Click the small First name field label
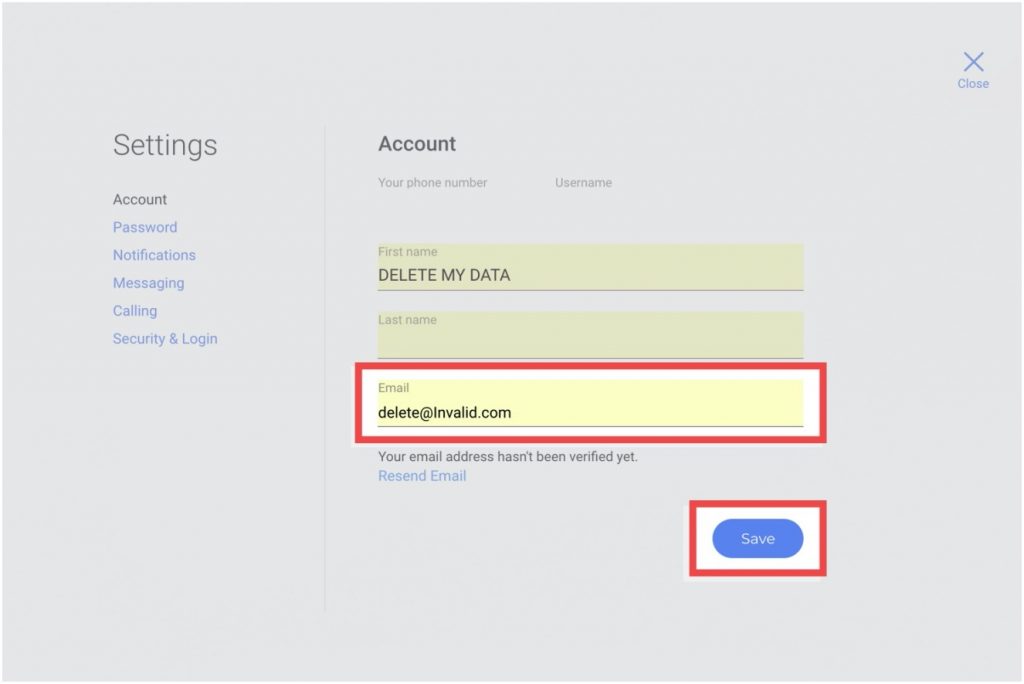This screenshot has height=684, width=1024. click(x=407, y=252)
